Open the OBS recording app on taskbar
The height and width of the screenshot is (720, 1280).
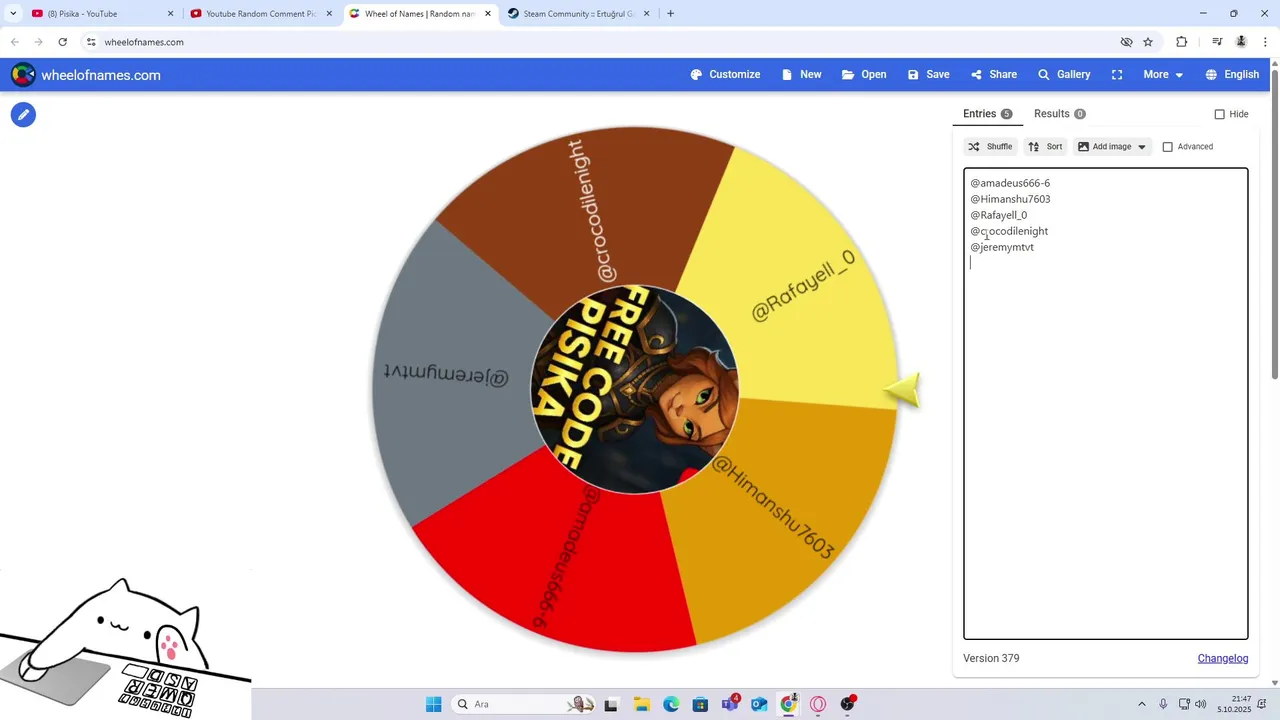coord(848,704)
